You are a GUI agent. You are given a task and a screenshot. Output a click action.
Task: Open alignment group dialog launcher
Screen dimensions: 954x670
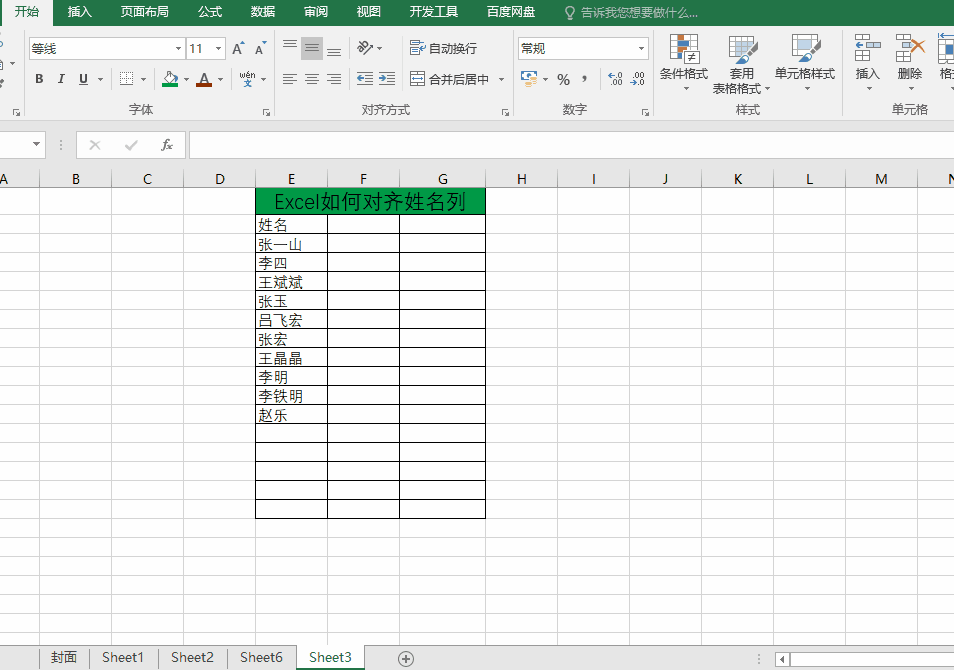coord(505,113)
